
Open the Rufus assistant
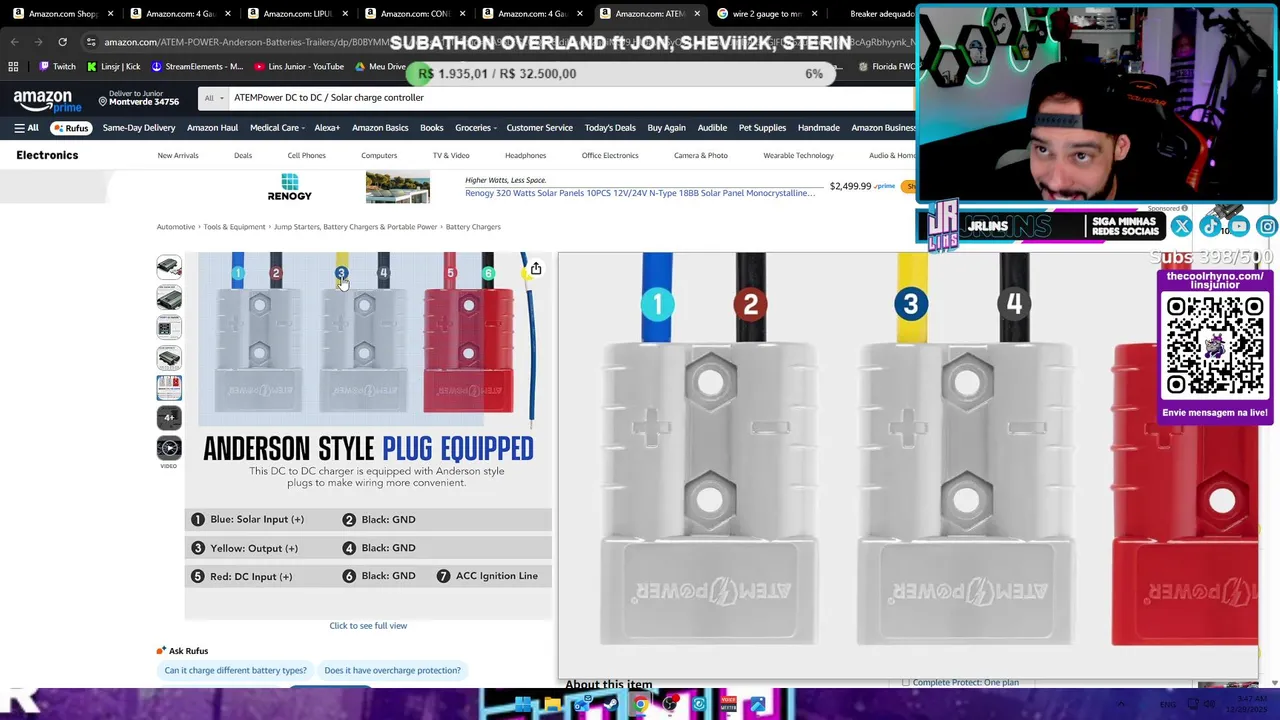(71, 128)
